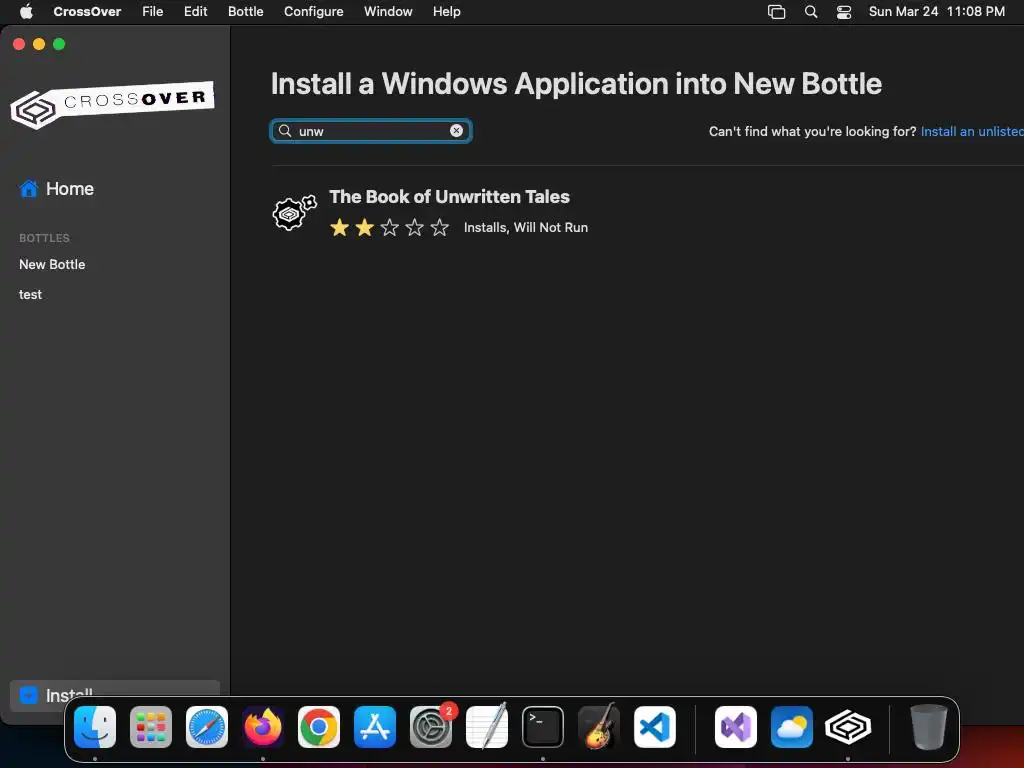Viewport: 1024px width, 768px height.
Task: Open the Trash from the Dock
Action: (929, 727)
